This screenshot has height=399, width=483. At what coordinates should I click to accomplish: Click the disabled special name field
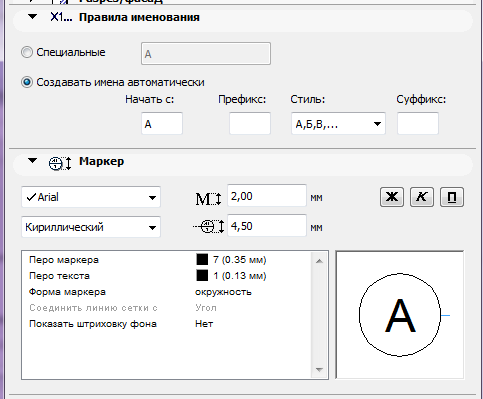206,53
